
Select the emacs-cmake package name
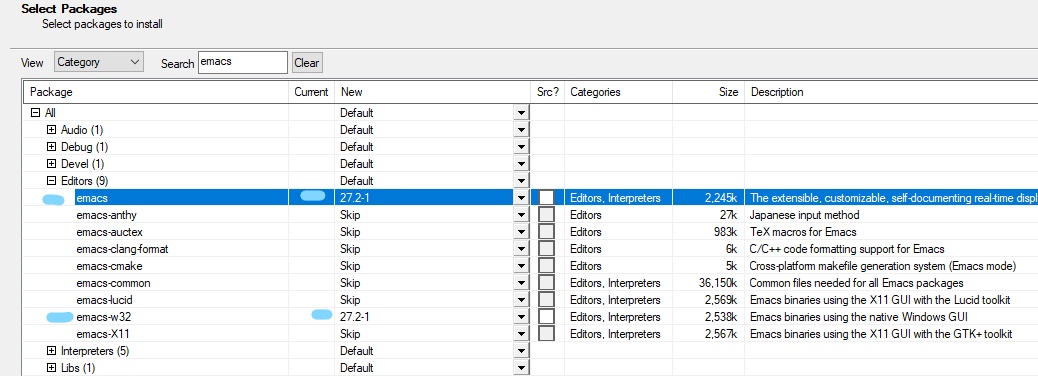109,266
